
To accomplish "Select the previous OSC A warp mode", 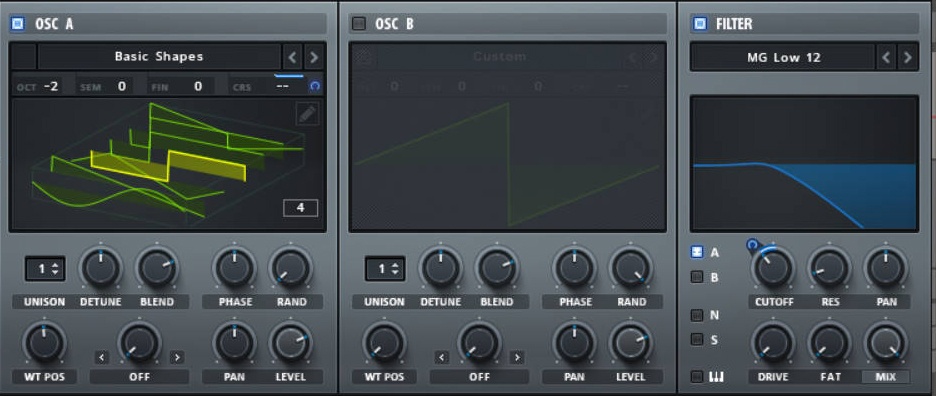I will click(x=101, y=357).
